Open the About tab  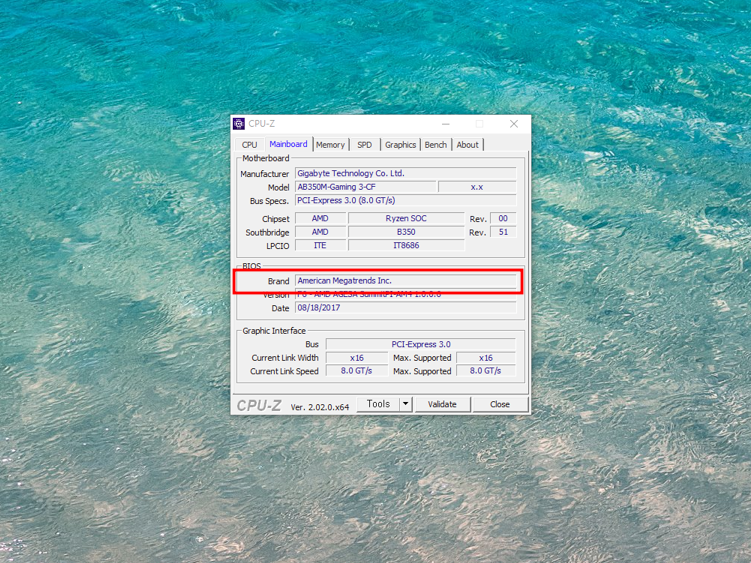(467, 145)
